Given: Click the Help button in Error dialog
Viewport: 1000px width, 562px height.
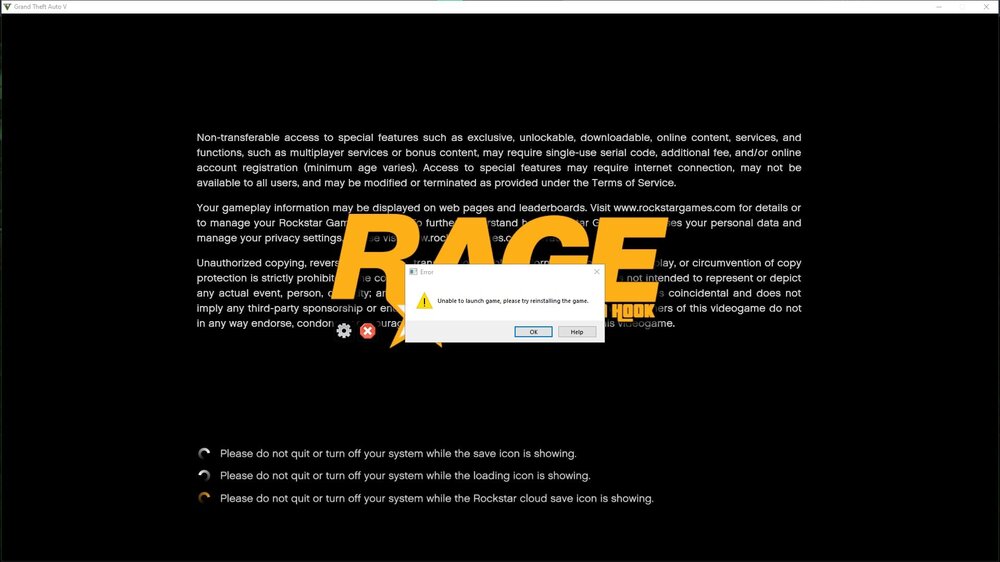Looking at the screenshot, I should tap(577, 332).
